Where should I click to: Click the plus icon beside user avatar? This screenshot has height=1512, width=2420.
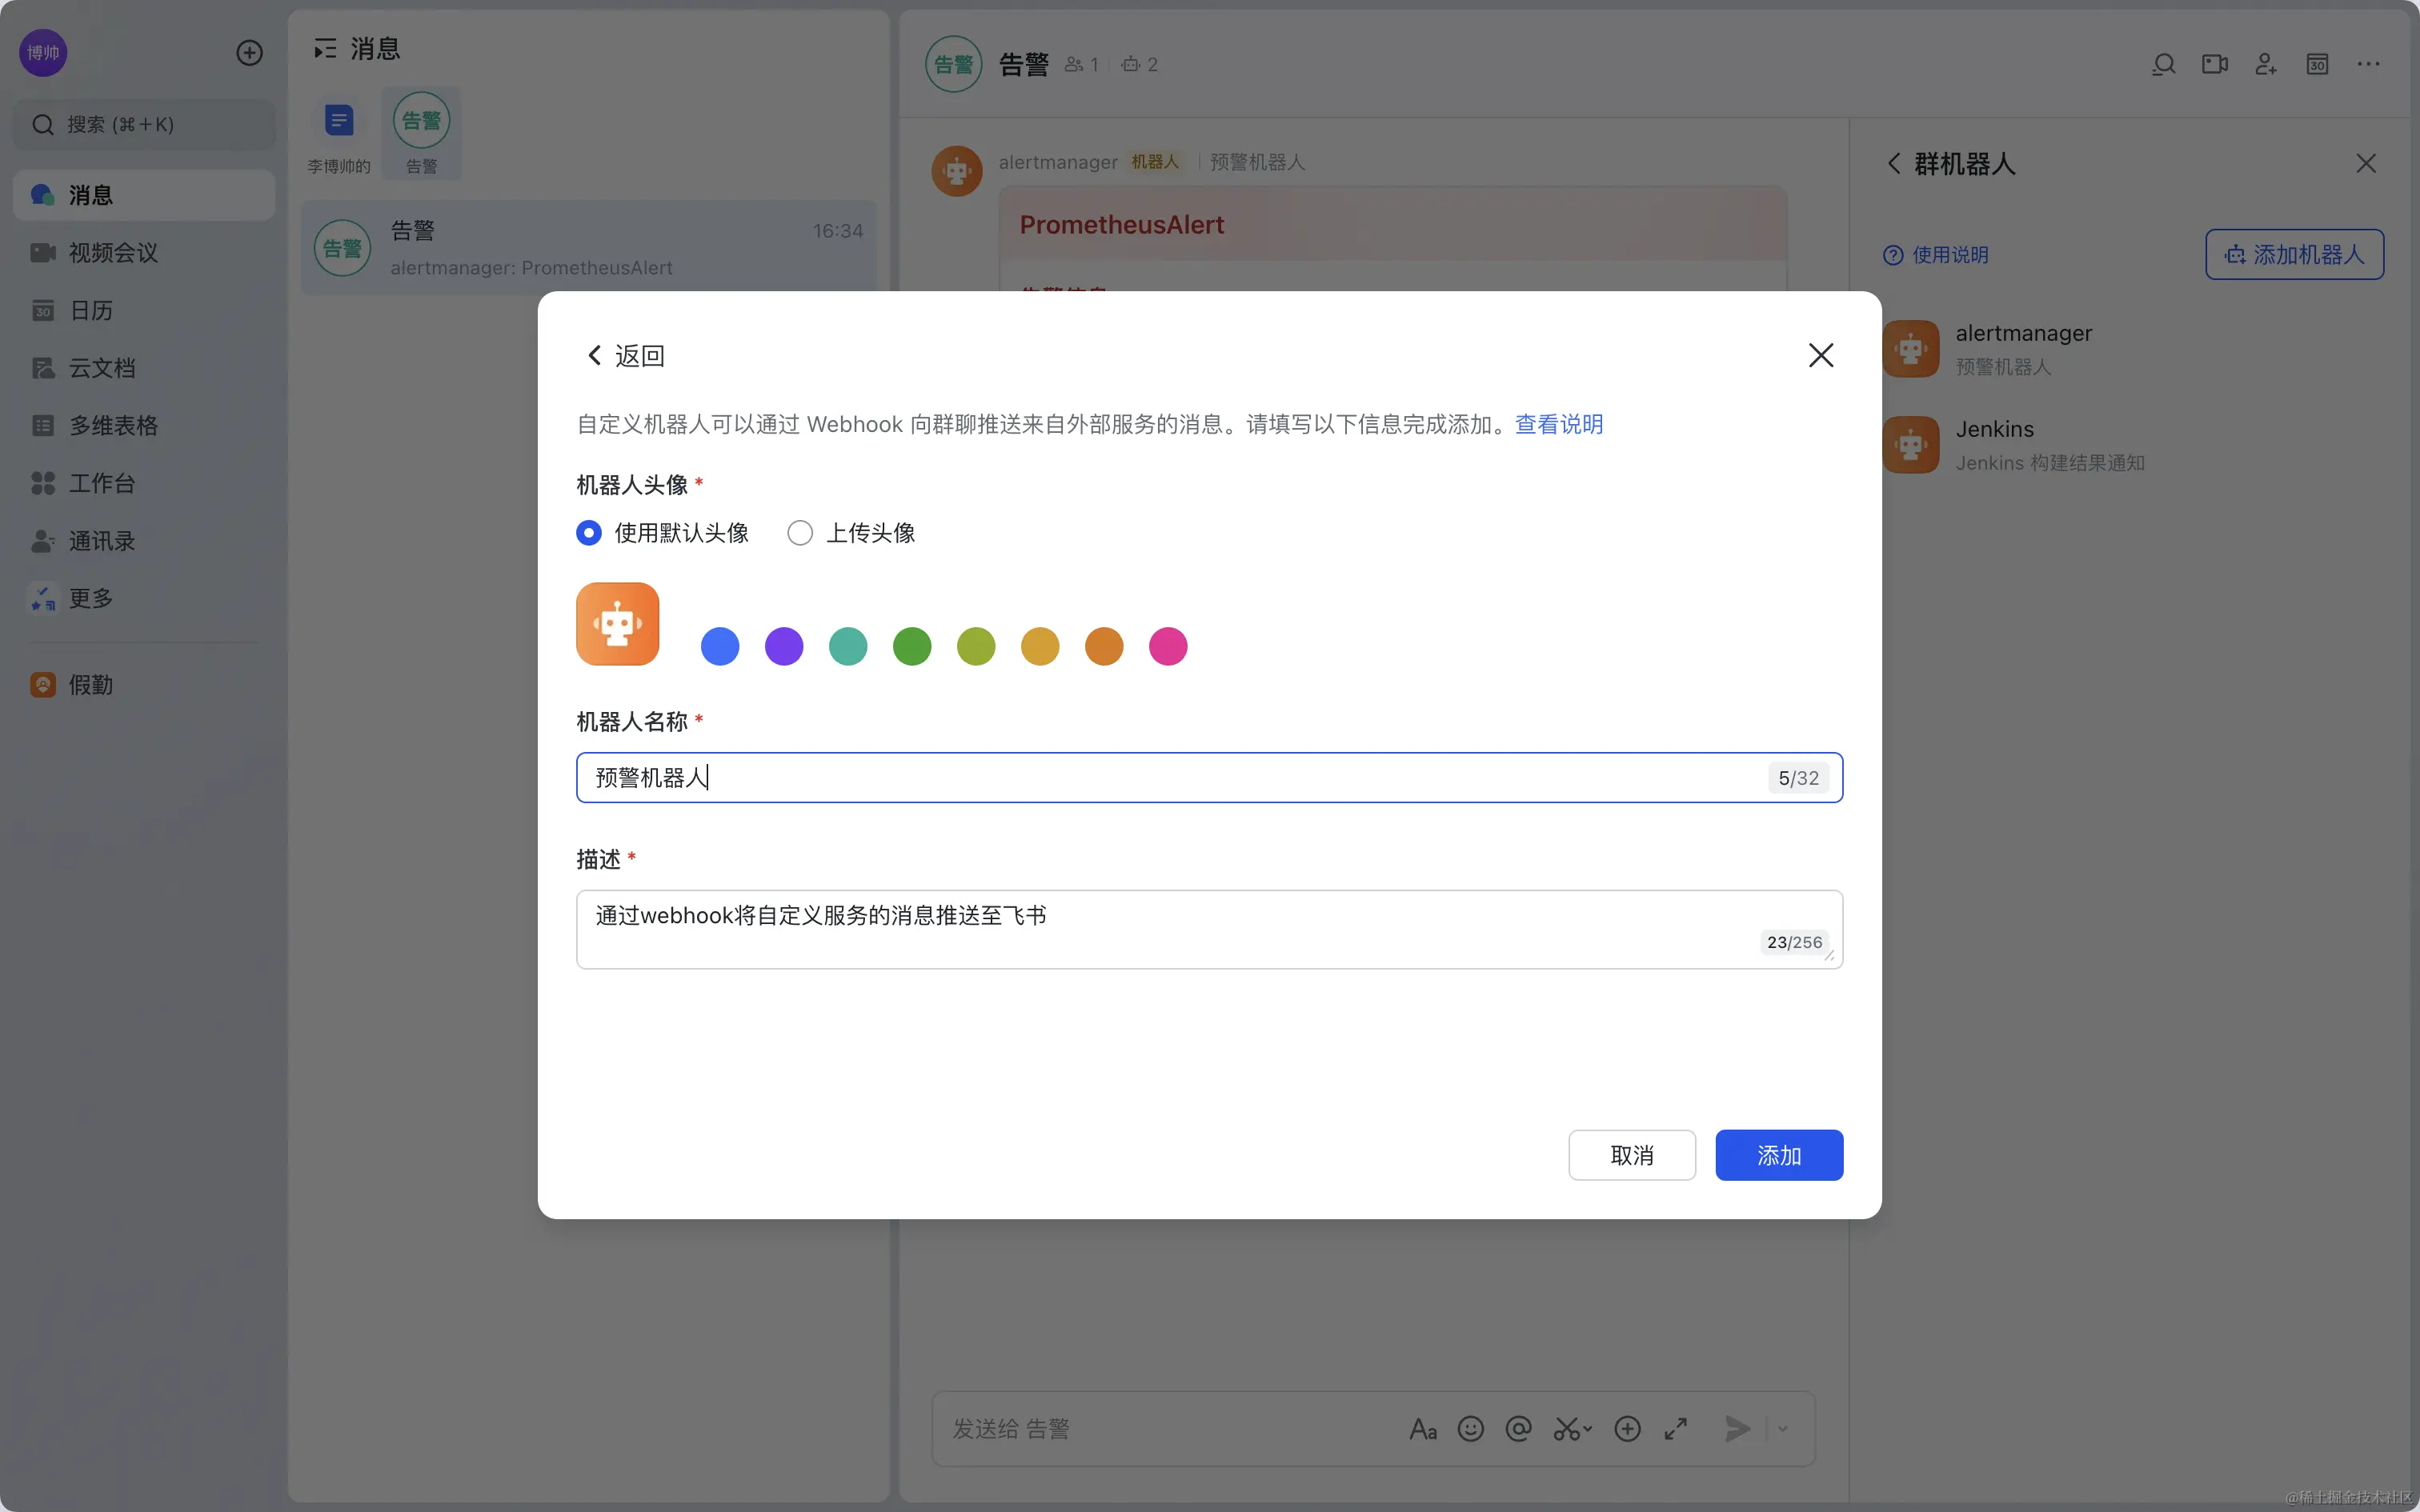coord(249,53)
